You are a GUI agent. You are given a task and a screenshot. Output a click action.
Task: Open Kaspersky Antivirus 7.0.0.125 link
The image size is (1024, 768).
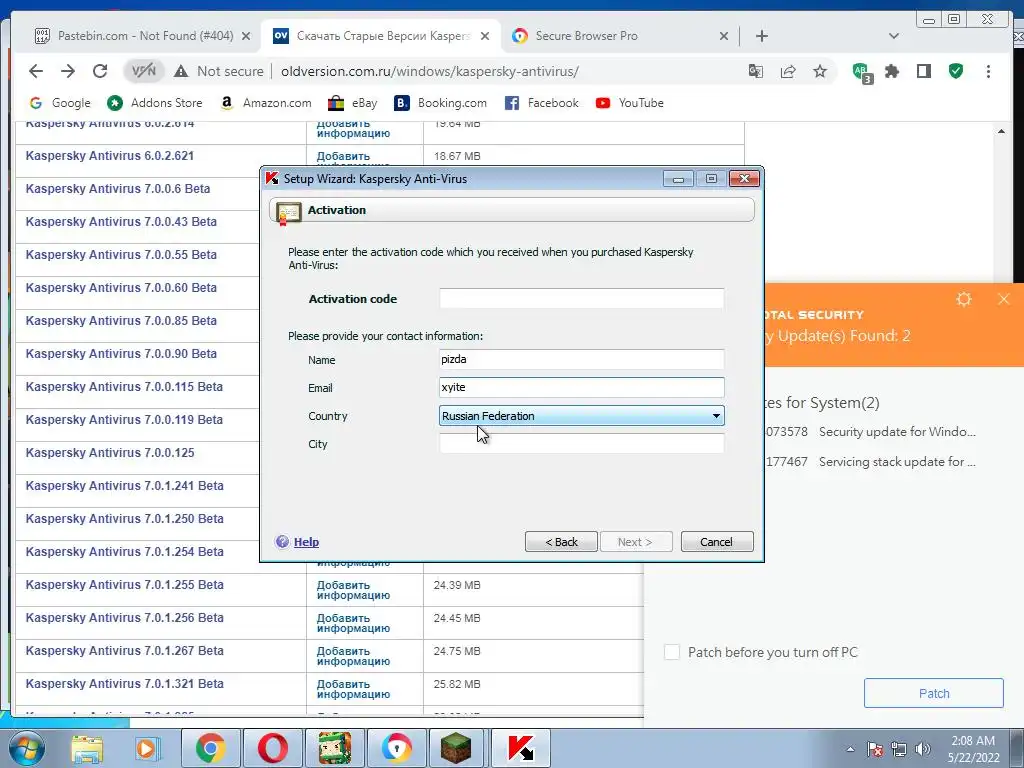[x=110, y=453]
